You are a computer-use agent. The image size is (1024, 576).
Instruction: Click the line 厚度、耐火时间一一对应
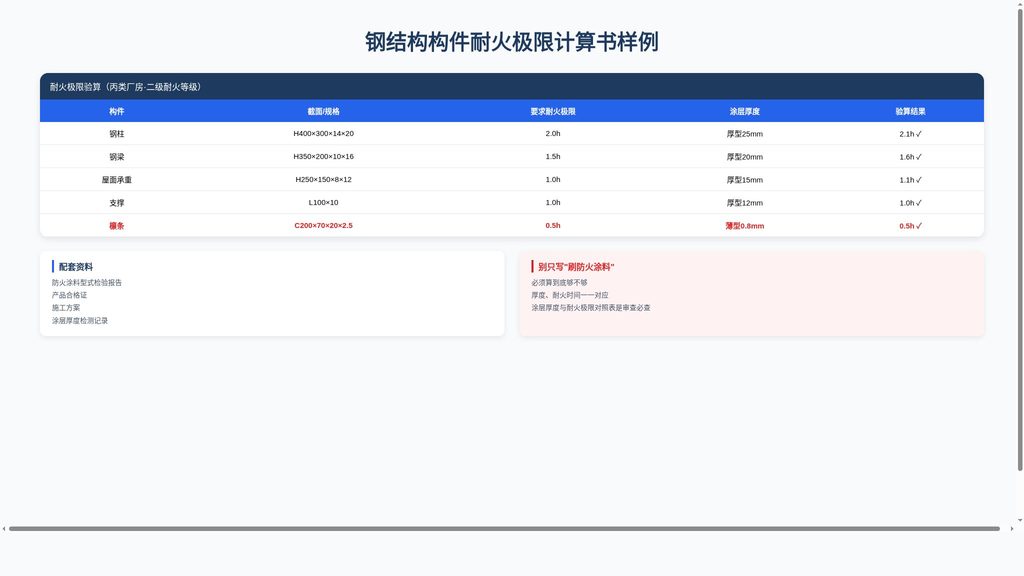[569, 295]
